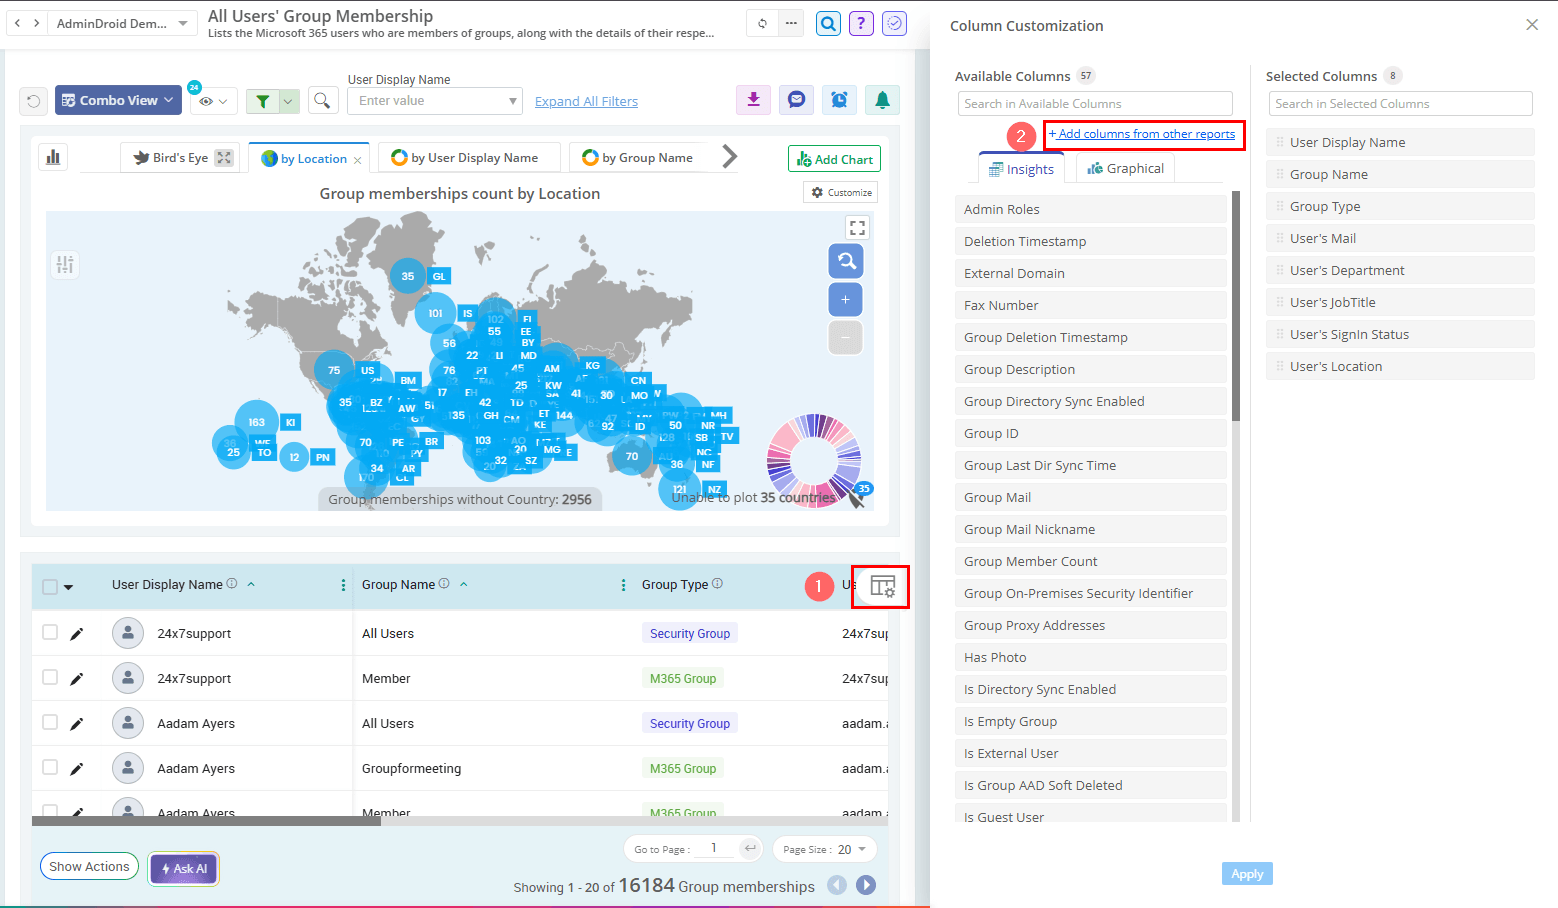Click the Search in Available Columns field
Screen dimensions: 1558x908
coord(1094,104)
